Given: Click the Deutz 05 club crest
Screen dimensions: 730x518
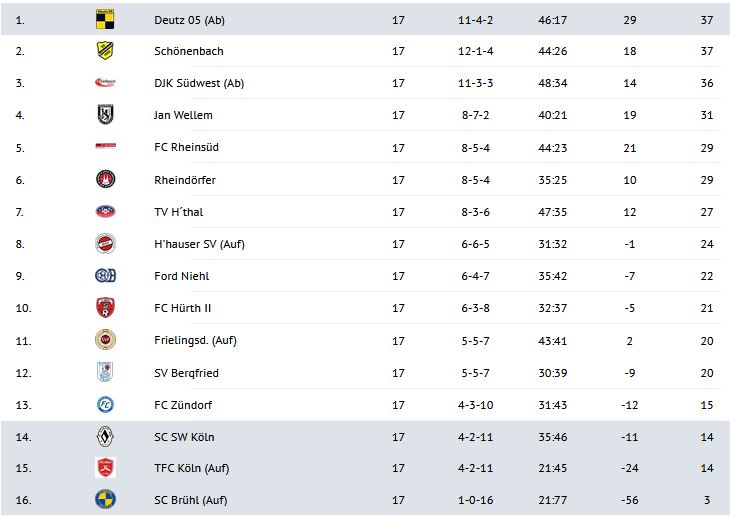Looking at the screenshot, I should coord(106,19).
